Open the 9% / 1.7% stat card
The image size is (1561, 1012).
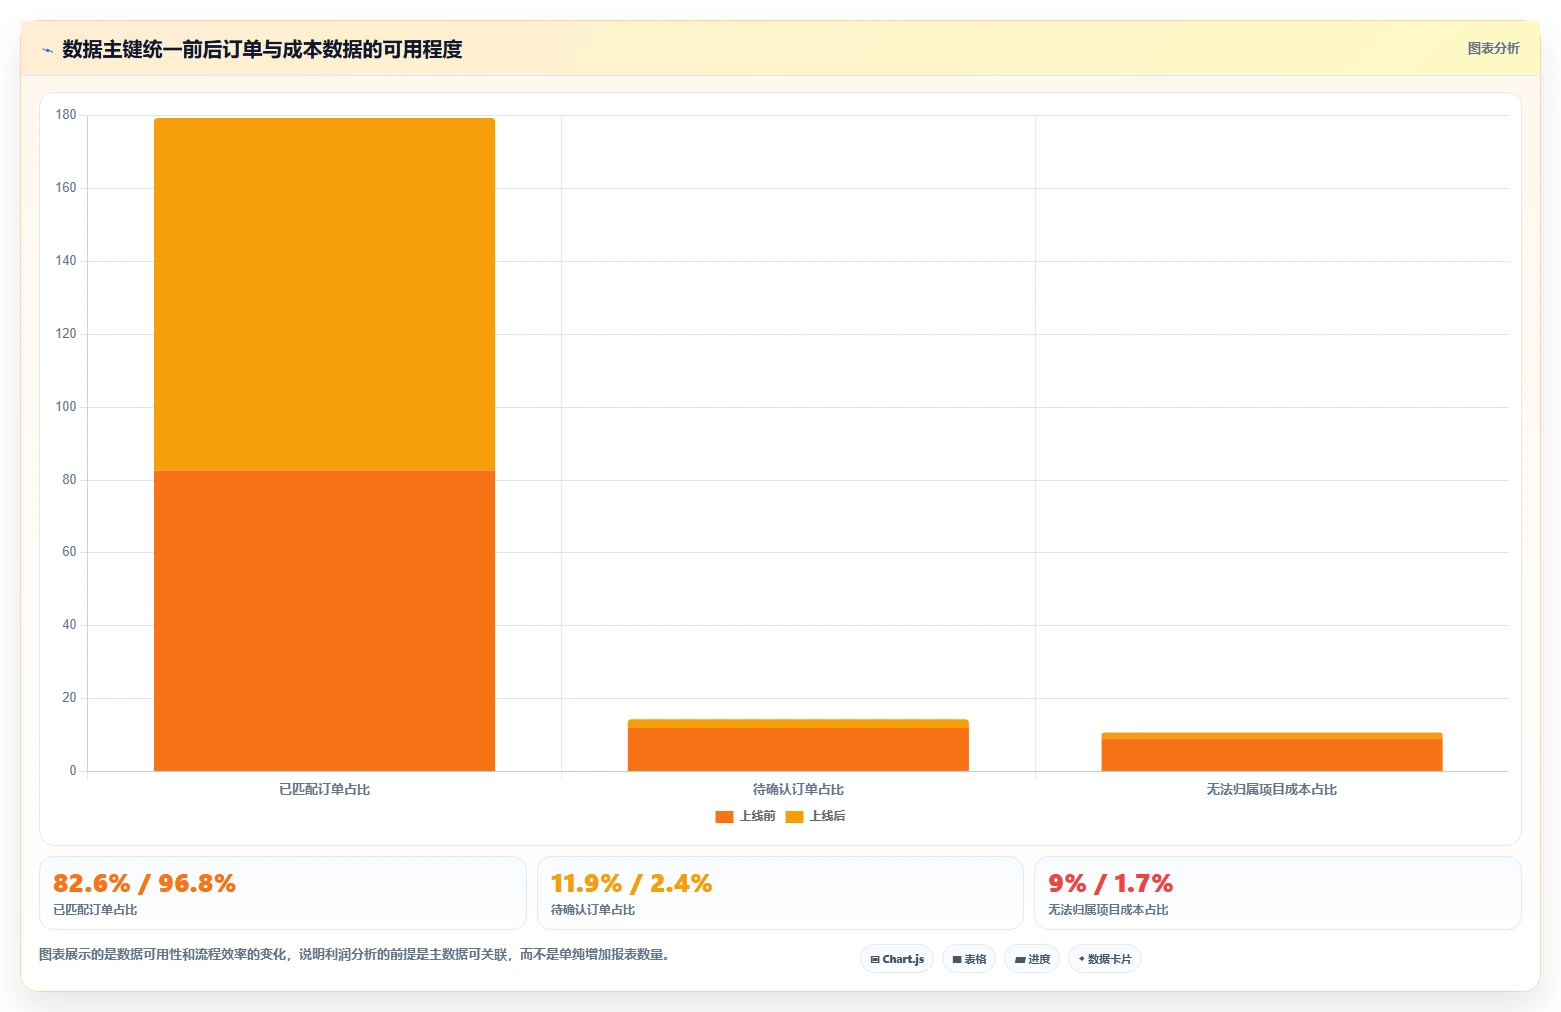1278,893
